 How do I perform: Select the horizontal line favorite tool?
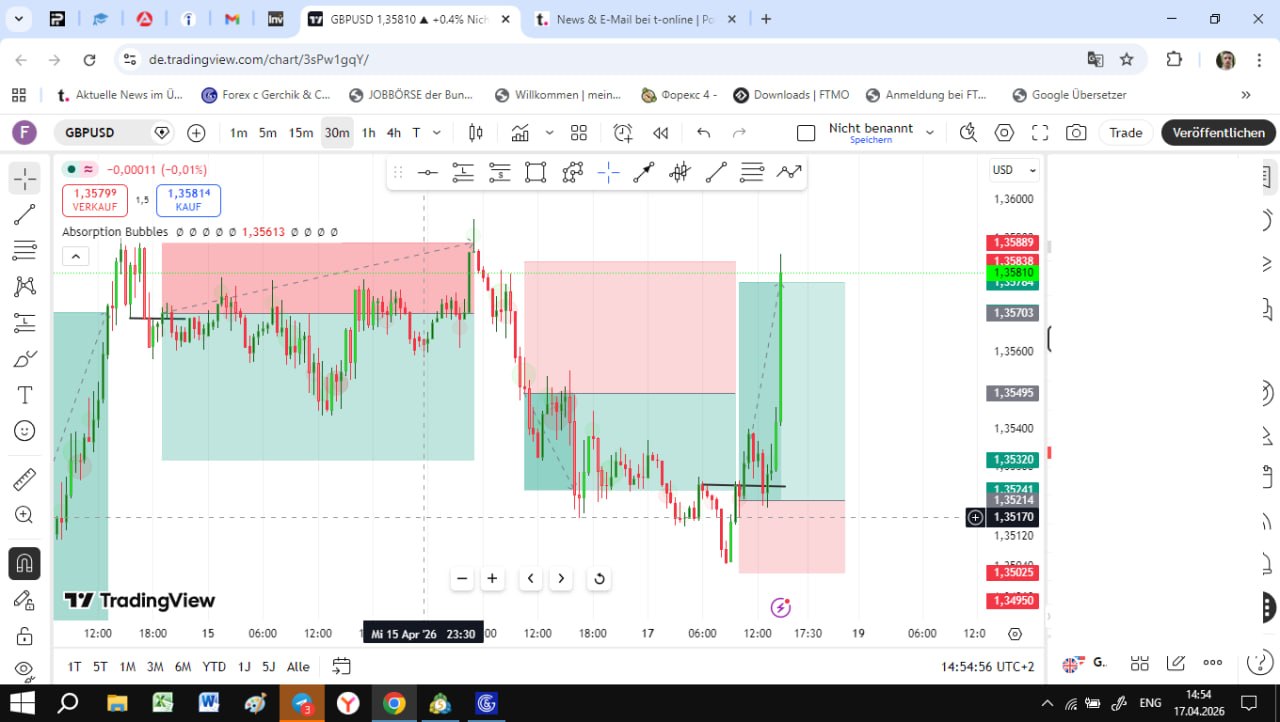[x=428, y=173]
